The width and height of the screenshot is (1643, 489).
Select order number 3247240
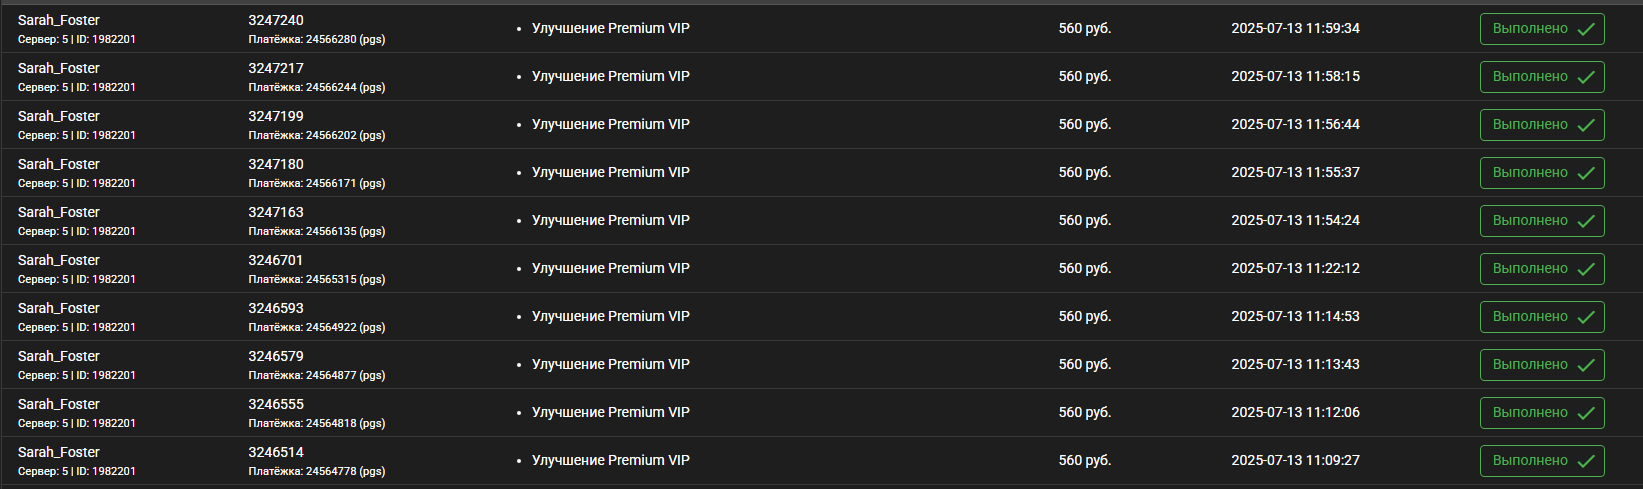point(276,20)
